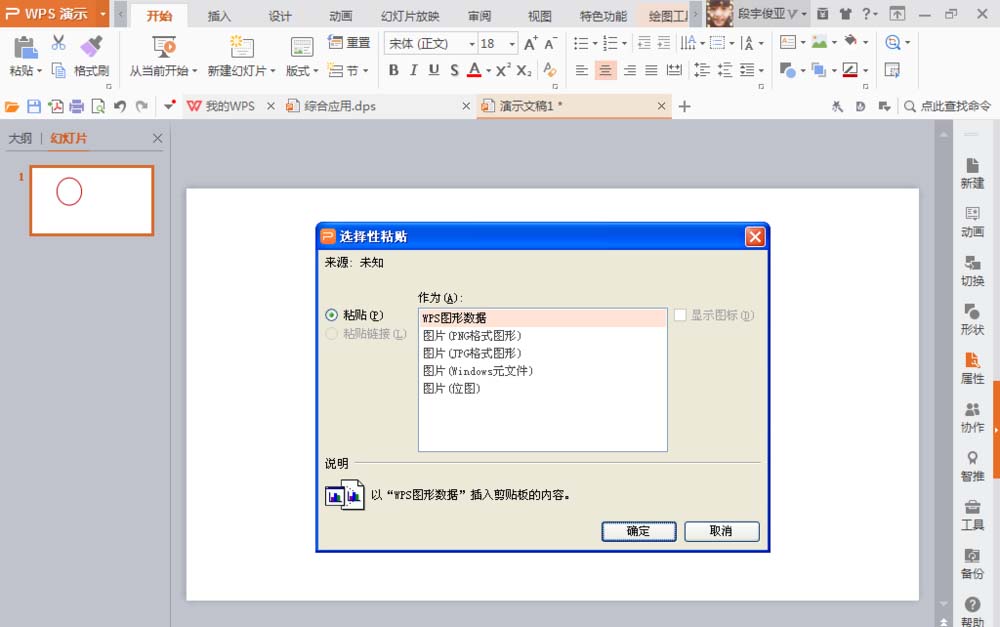The height and width of the screenshot is (627, 1000).
Task: Switch to the 插入 ribbon tab
Action: point(219,16)
